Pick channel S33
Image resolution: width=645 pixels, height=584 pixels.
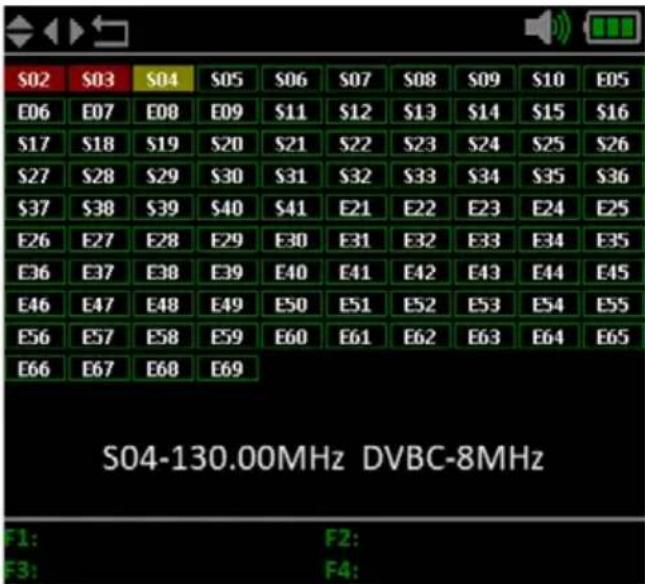tap(420, 176)
